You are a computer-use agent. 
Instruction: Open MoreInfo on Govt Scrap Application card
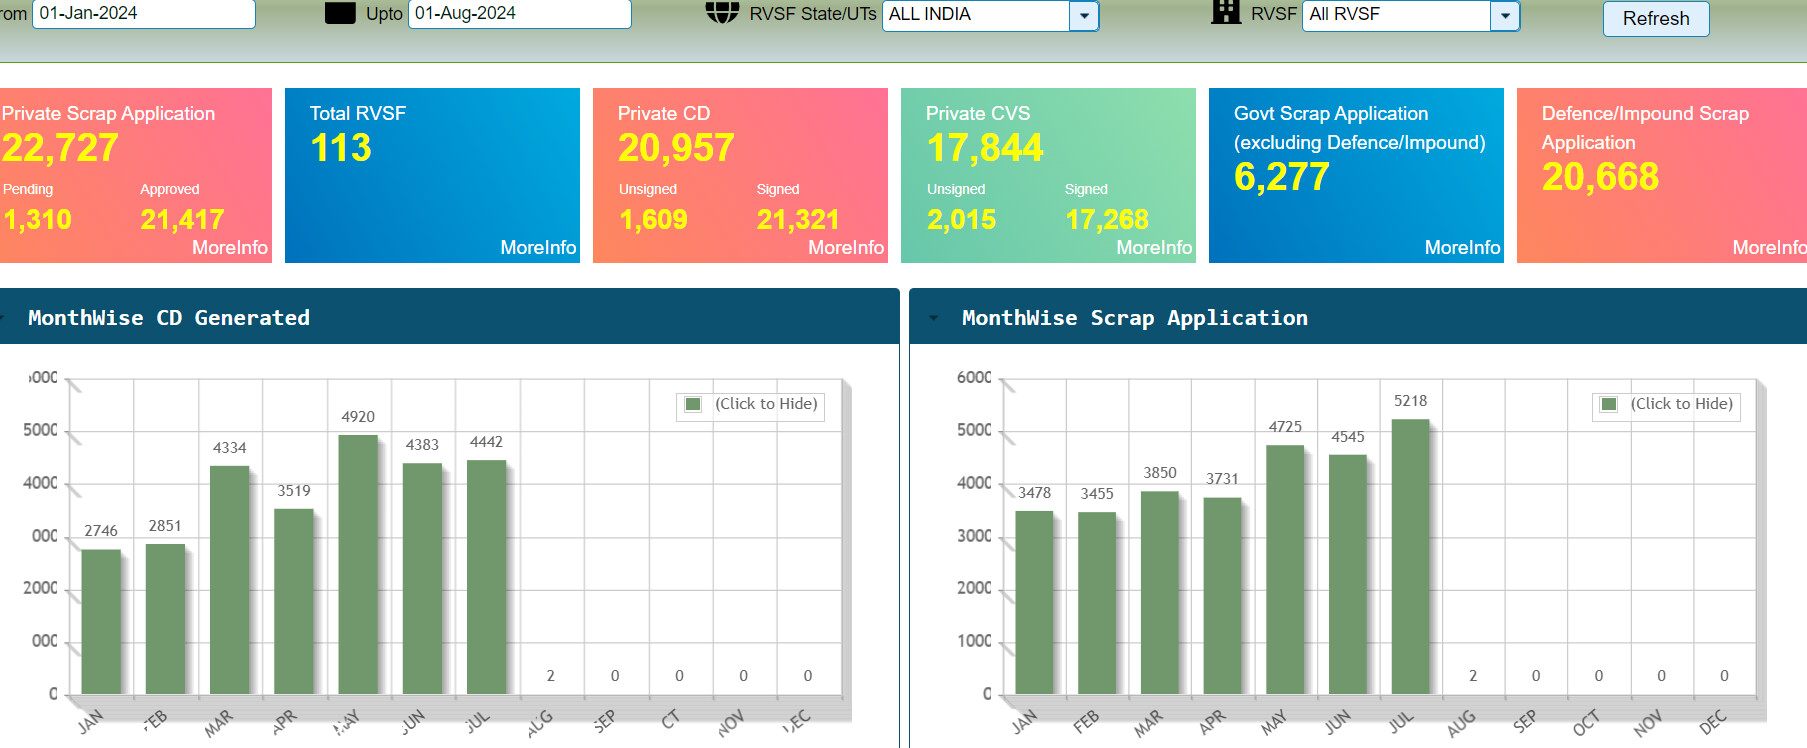(1461, 247)
